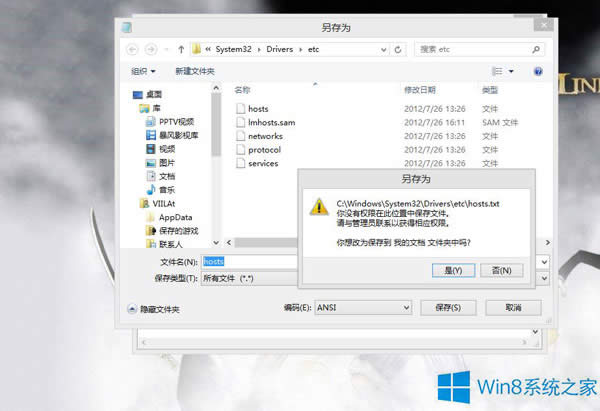Click the 保存(S) button
This screenshot has width=600, height=411.
[x=448, y=308]
